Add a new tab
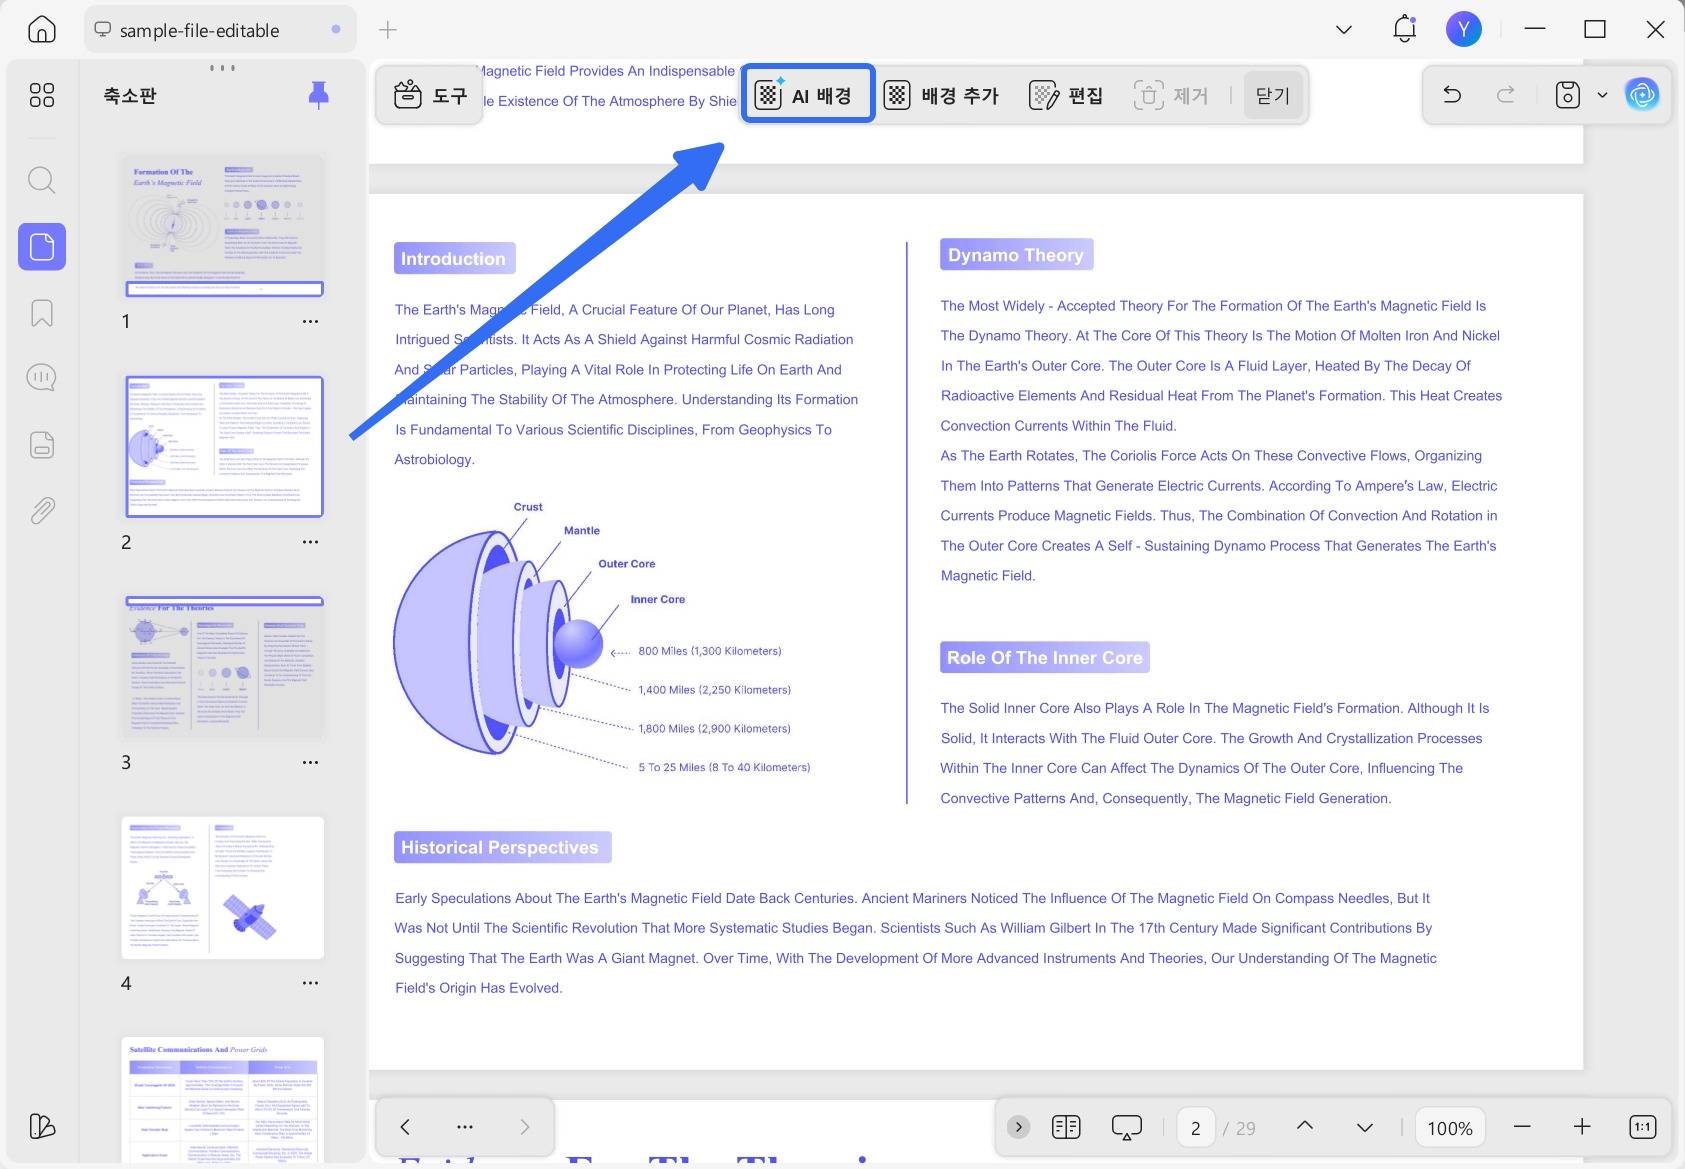1685x1169 pixels. pos(388,30)
